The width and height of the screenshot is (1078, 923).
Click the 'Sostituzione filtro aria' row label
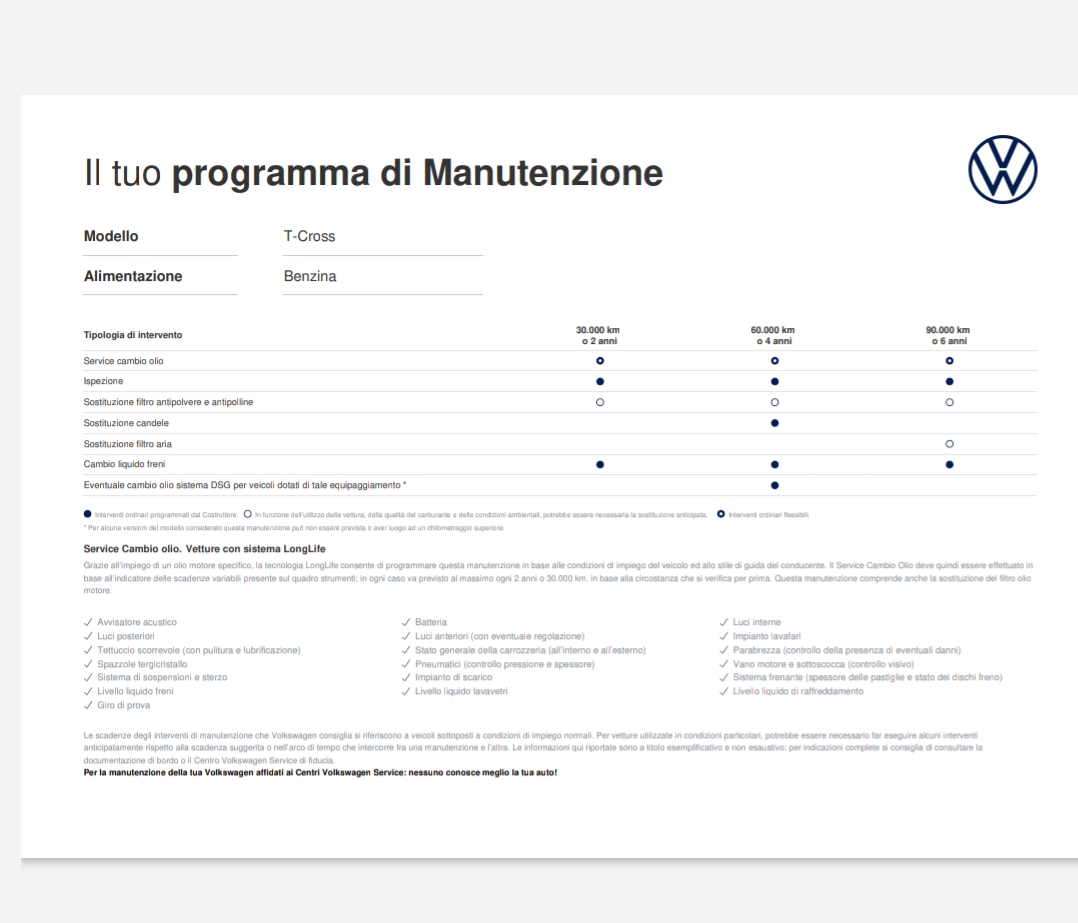coord(128,444)
